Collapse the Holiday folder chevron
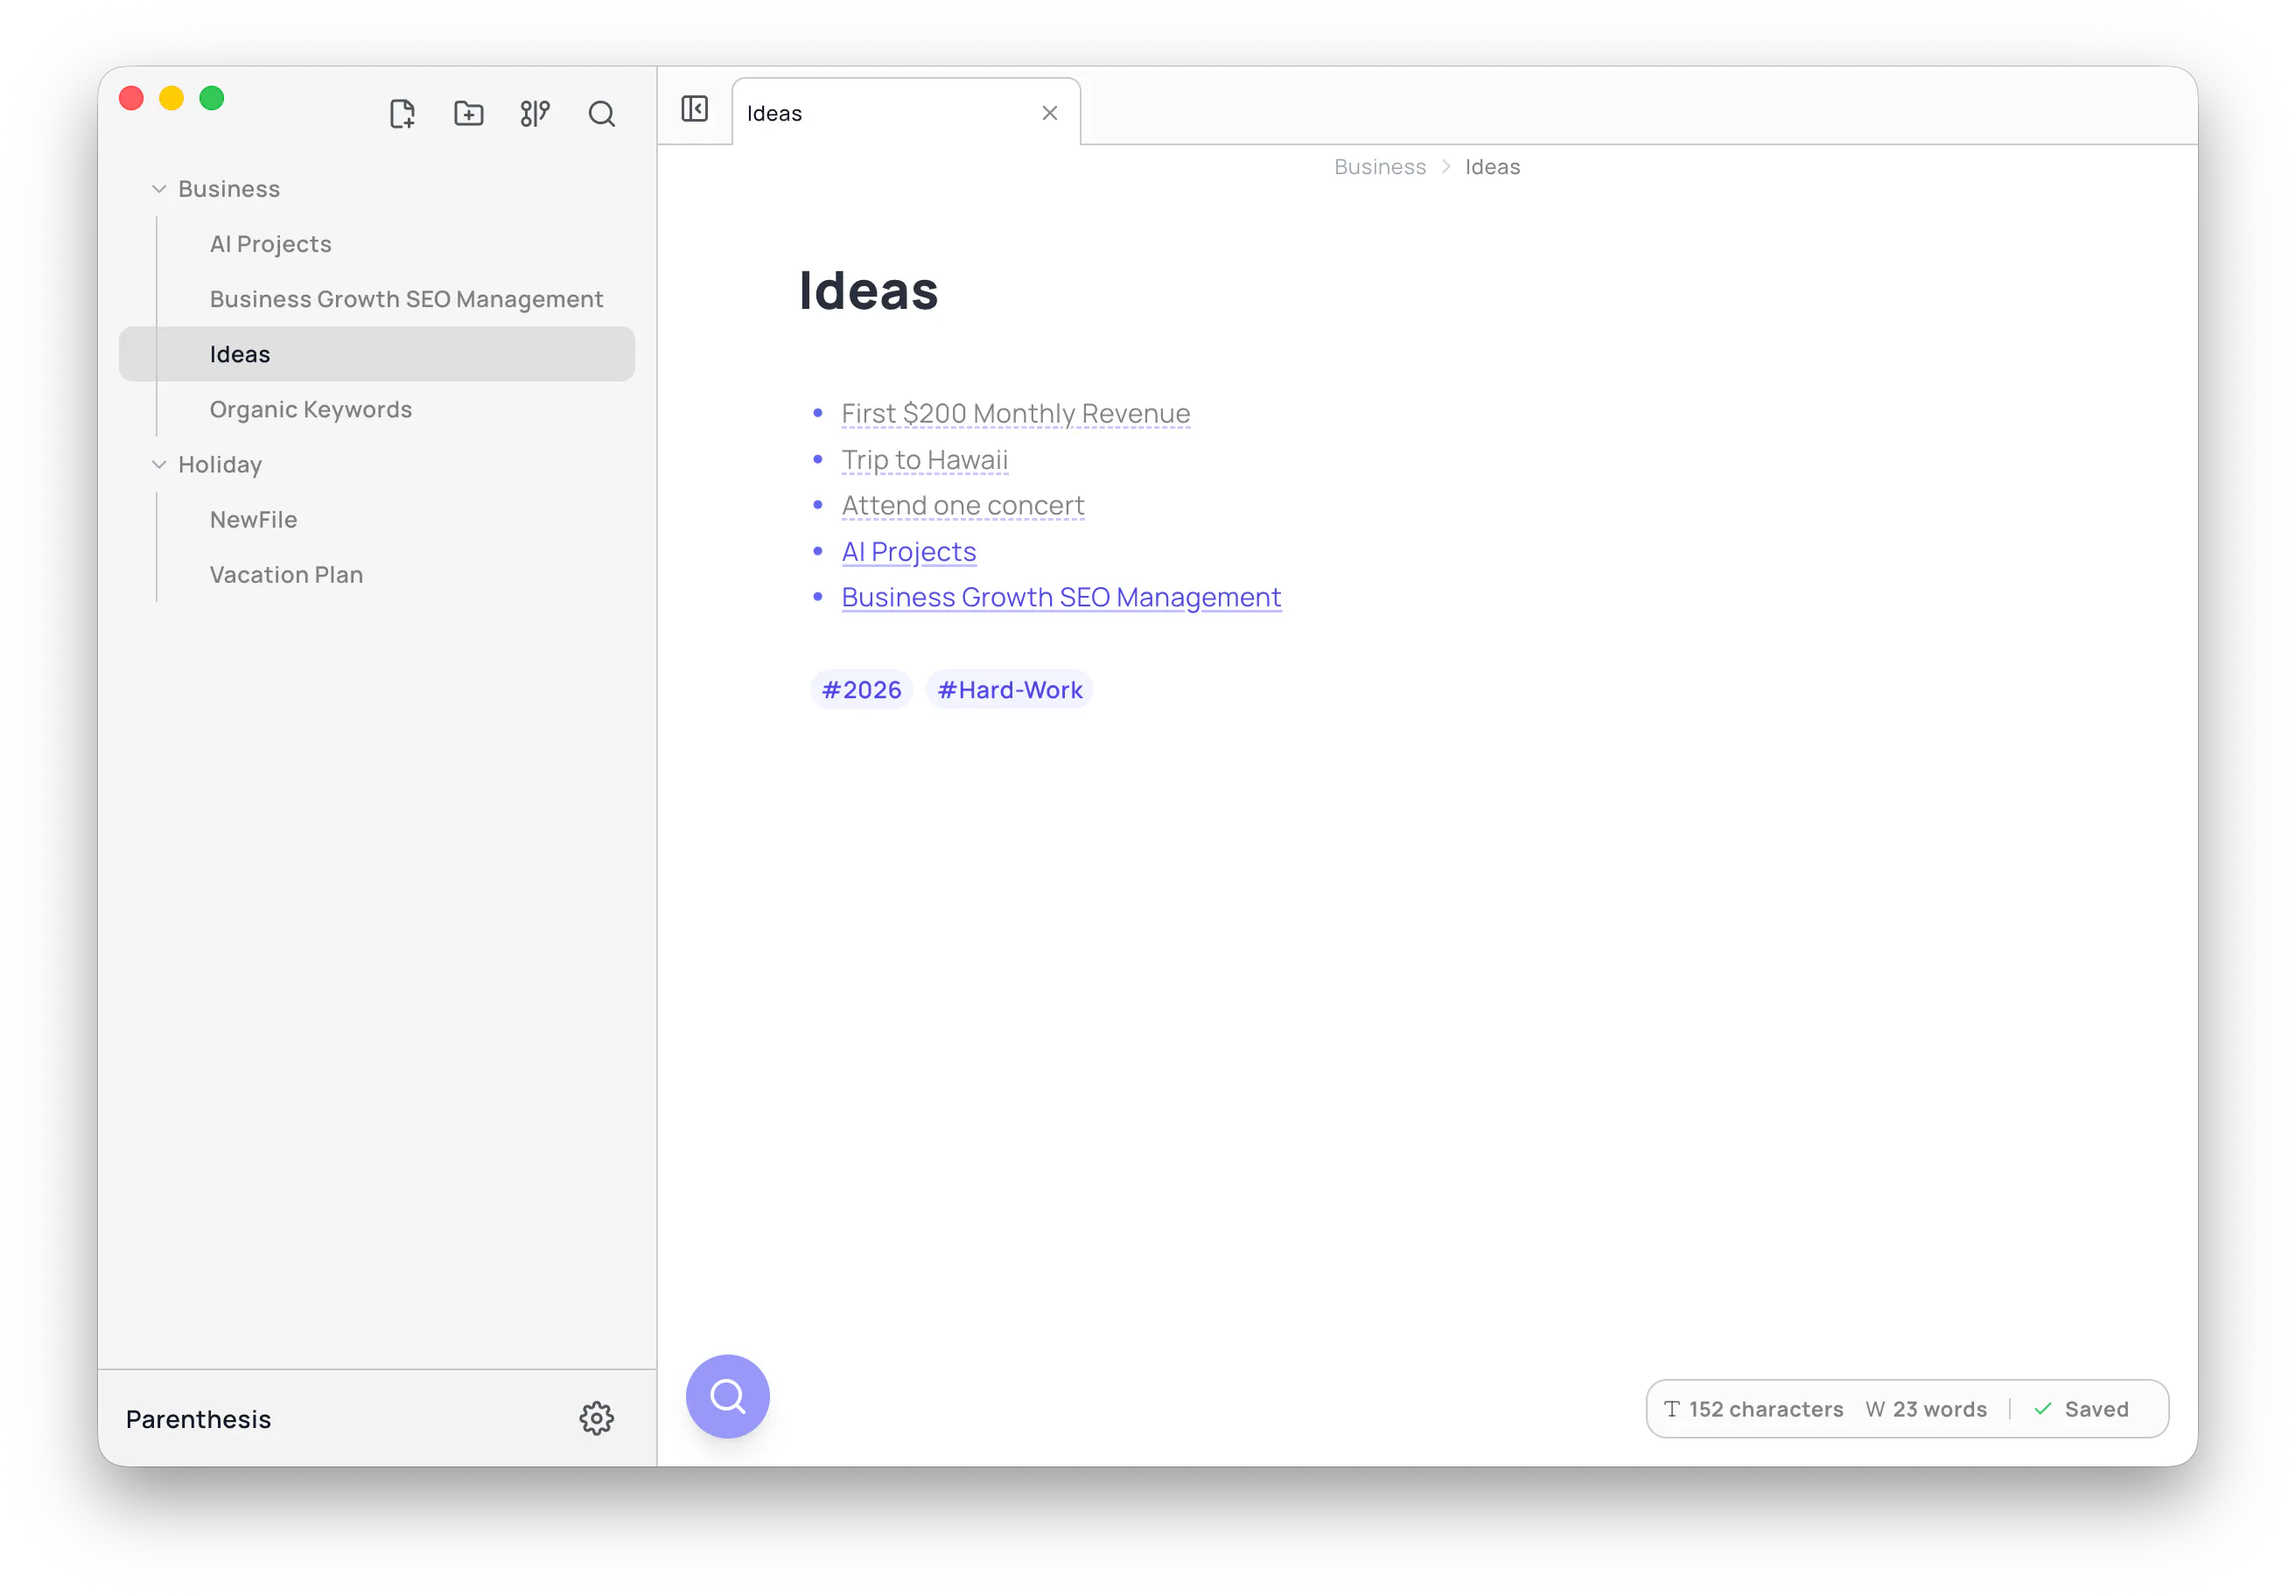The height and width of the screenshot is (1596, 2296). pos(159,464)
